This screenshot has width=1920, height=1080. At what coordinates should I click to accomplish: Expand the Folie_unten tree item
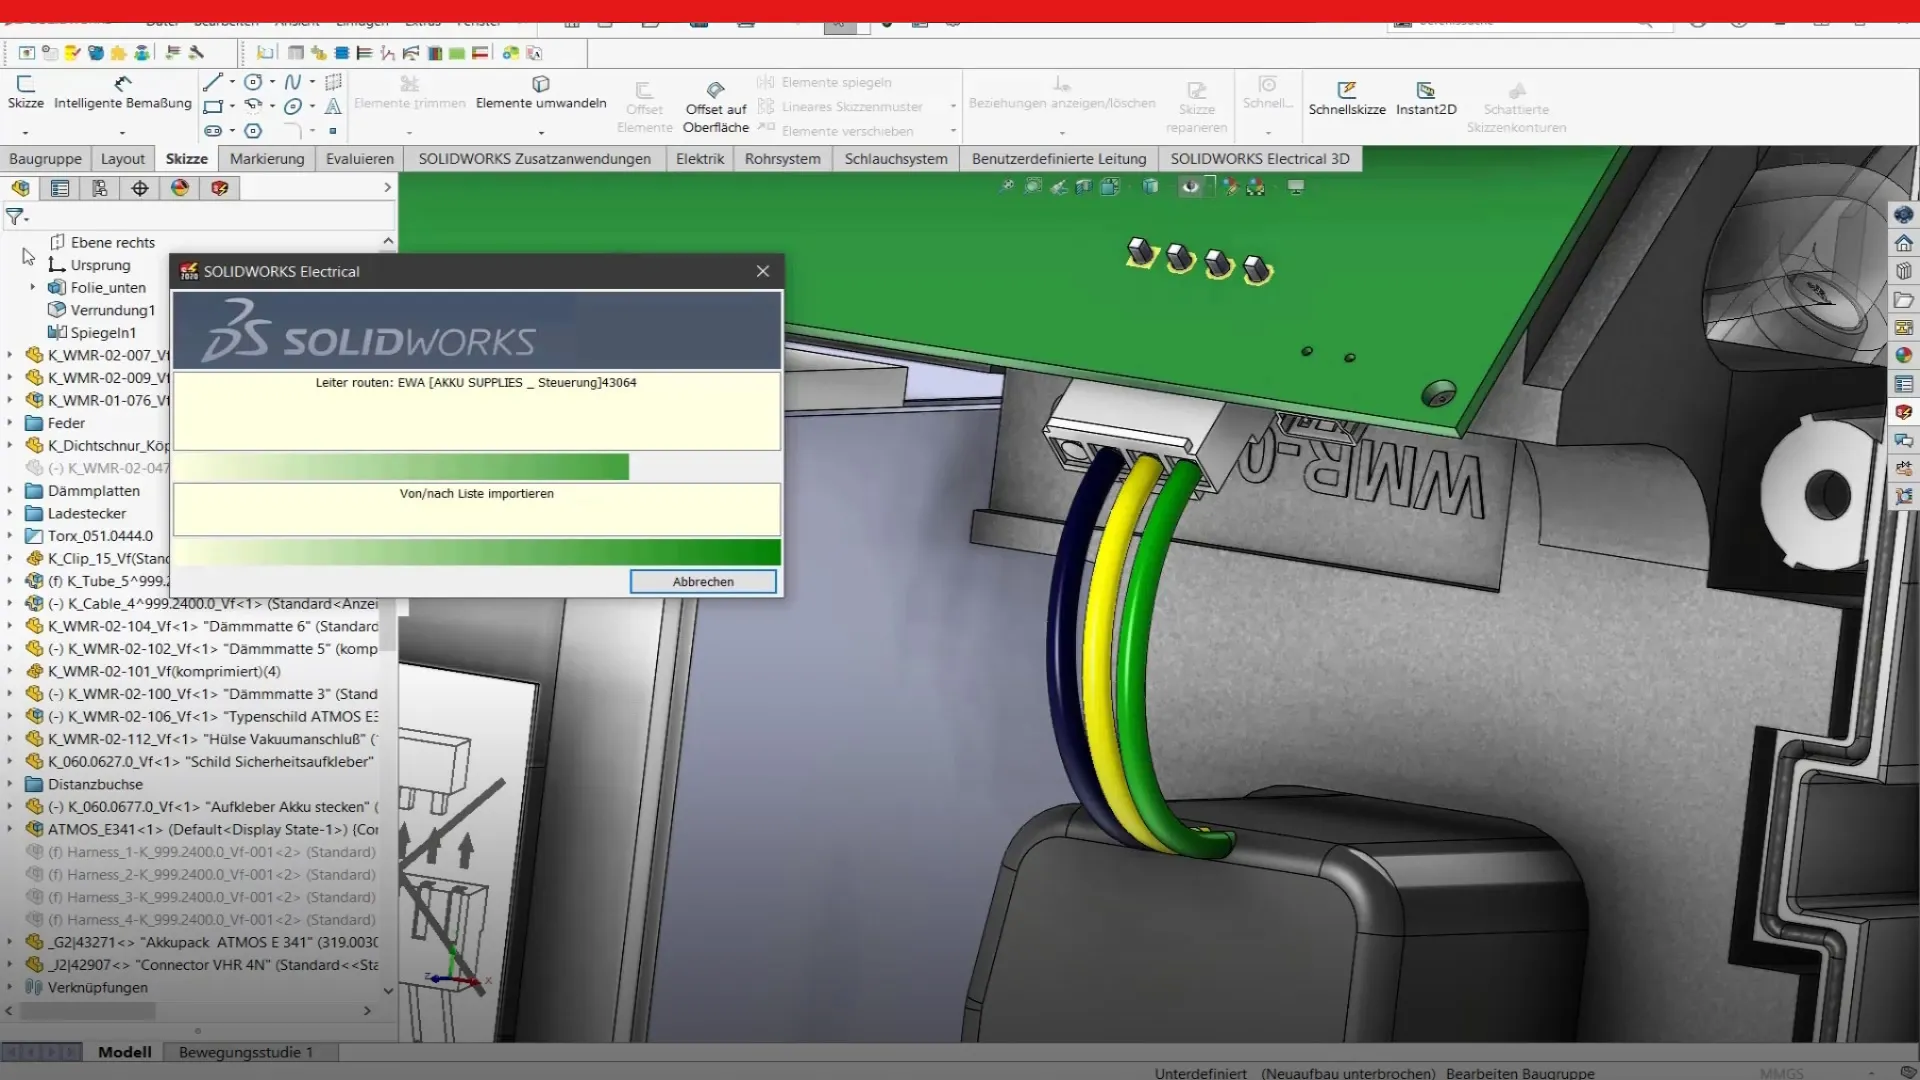click(x=33, y=287)
